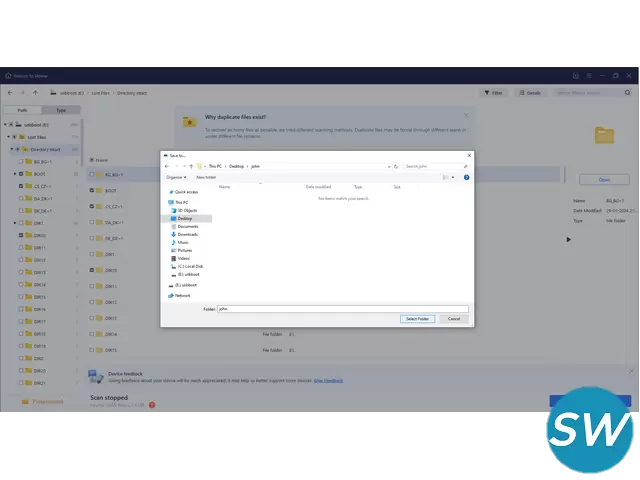Expand the change view options dropdown

(453, 177)
